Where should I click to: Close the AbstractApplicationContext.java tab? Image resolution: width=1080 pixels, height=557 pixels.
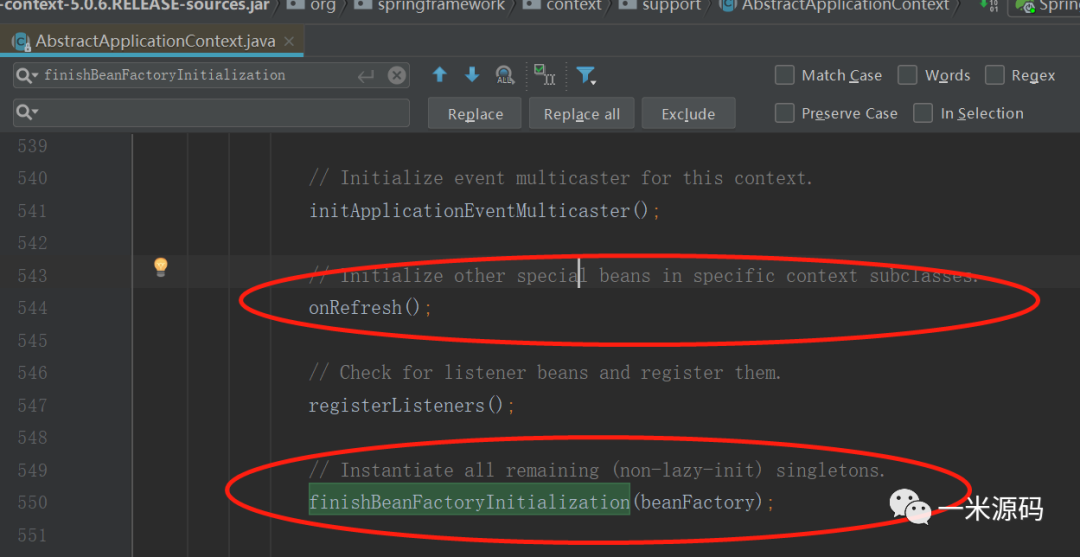(x=289, y=42)
